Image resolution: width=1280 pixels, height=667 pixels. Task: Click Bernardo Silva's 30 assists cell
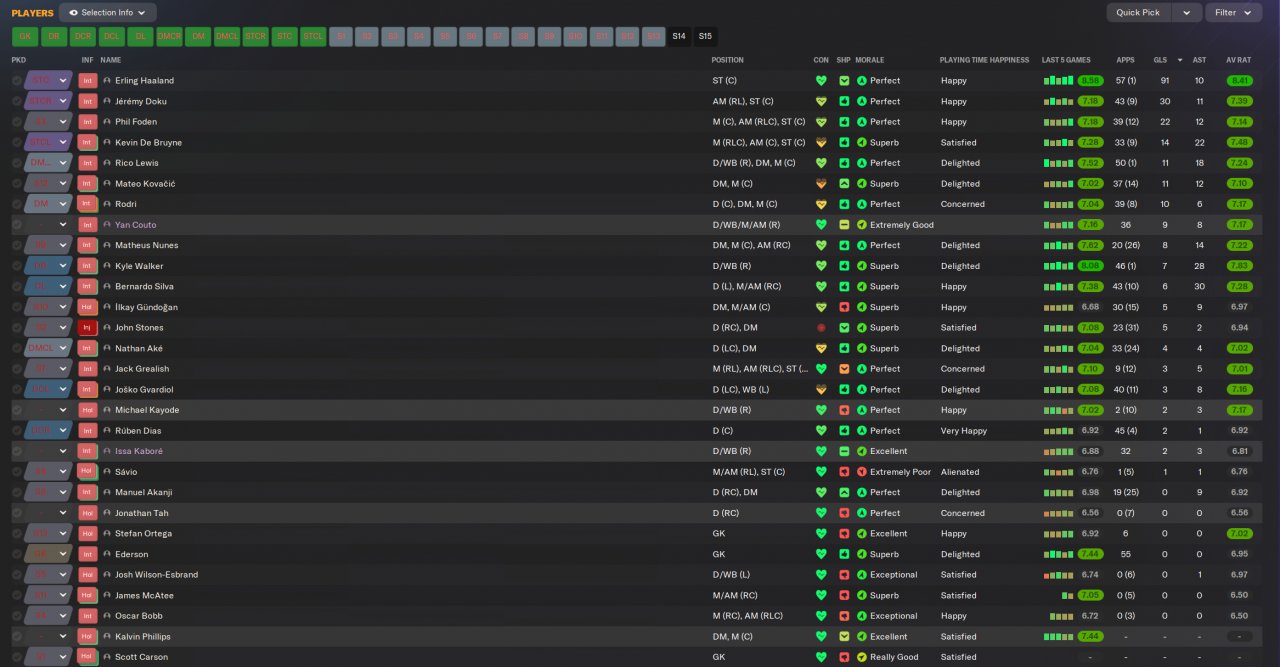[1199, 287]
